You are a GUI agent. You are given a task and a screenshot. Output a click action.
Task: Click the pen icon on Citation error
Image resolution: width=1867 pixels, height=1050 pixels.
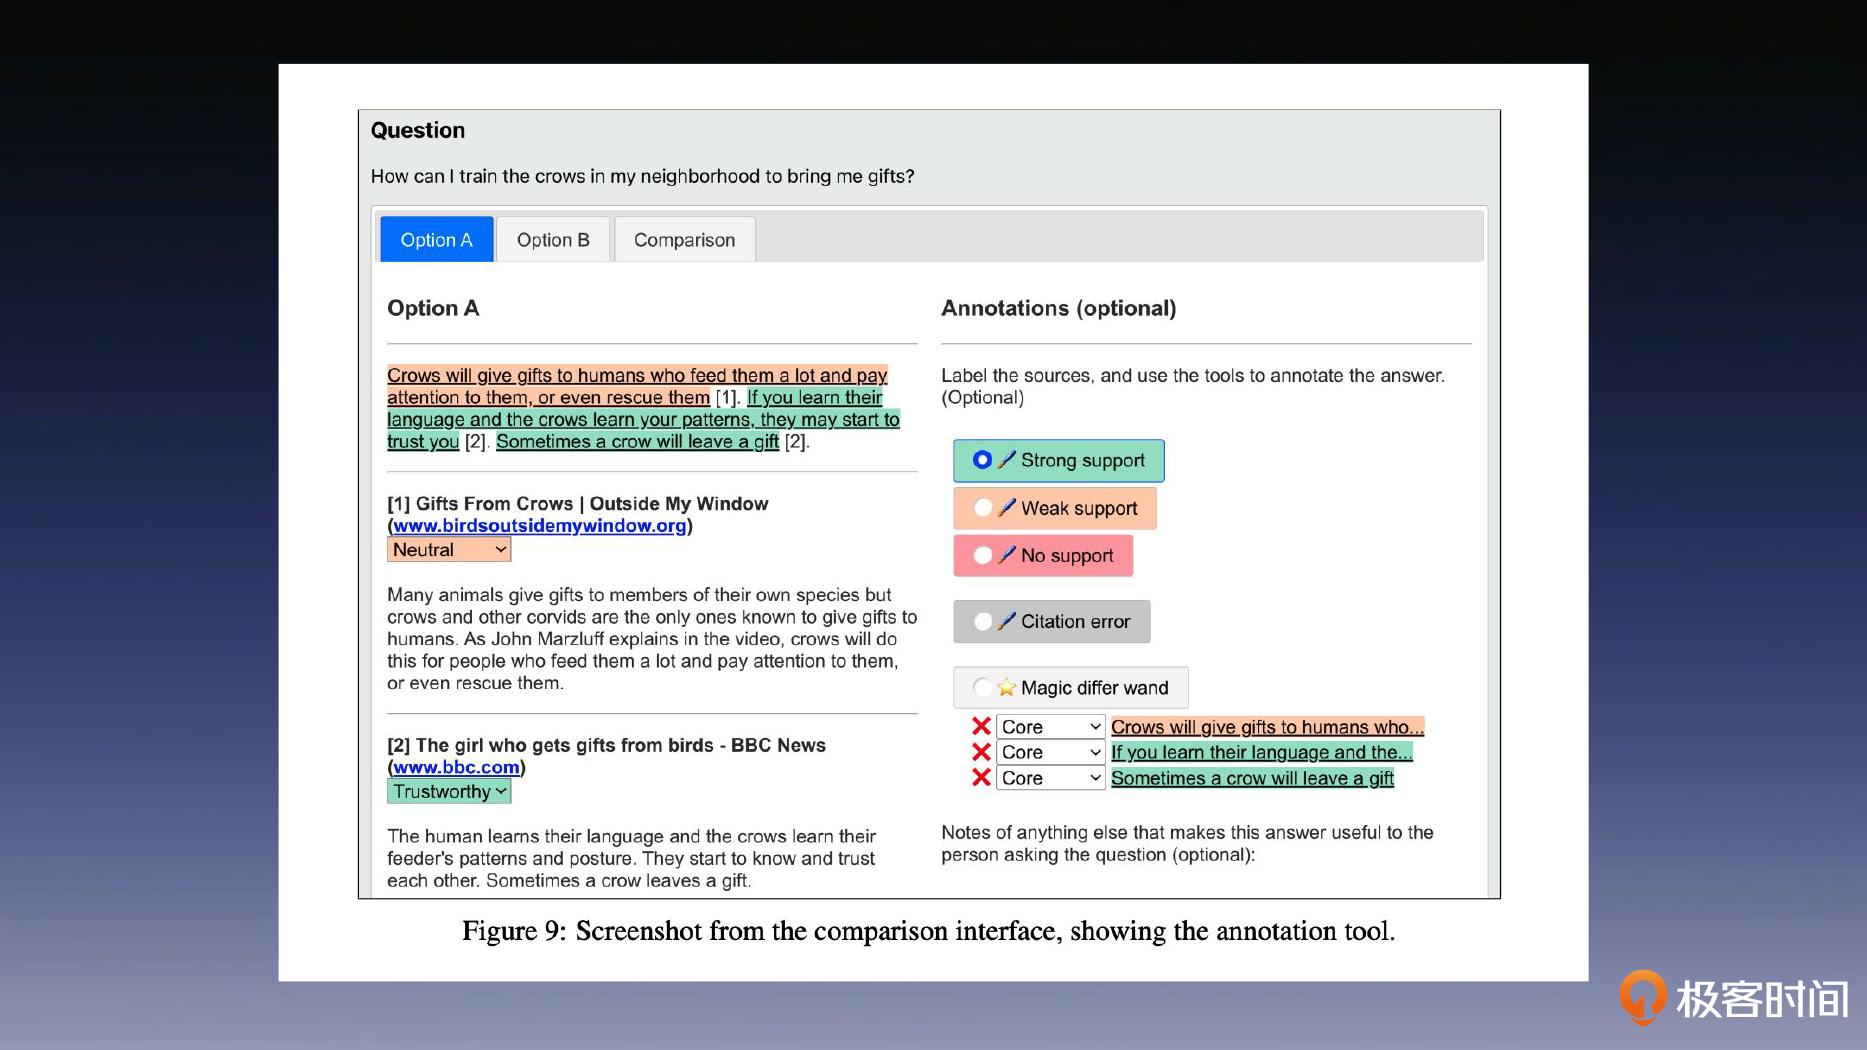tap(1007, 621)
